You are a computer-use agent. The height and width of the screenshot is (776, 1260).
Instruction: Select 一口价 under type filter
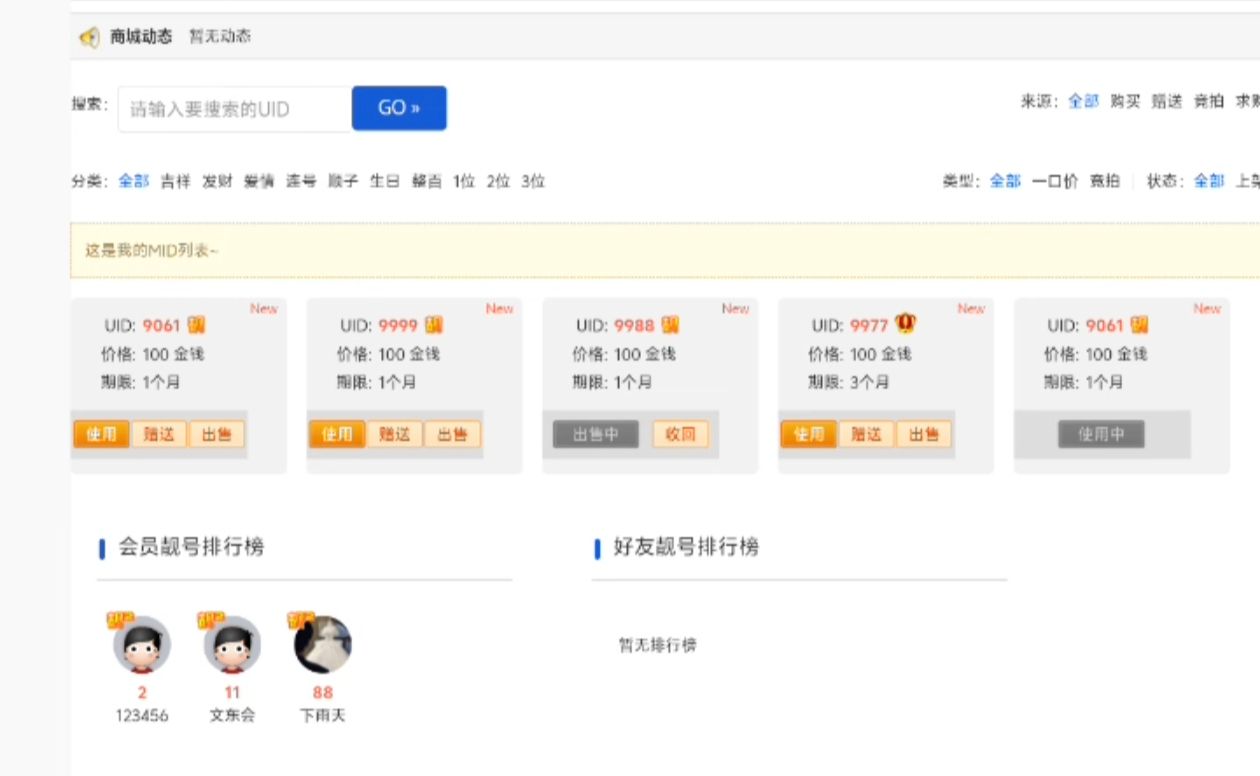[1055, 182]
